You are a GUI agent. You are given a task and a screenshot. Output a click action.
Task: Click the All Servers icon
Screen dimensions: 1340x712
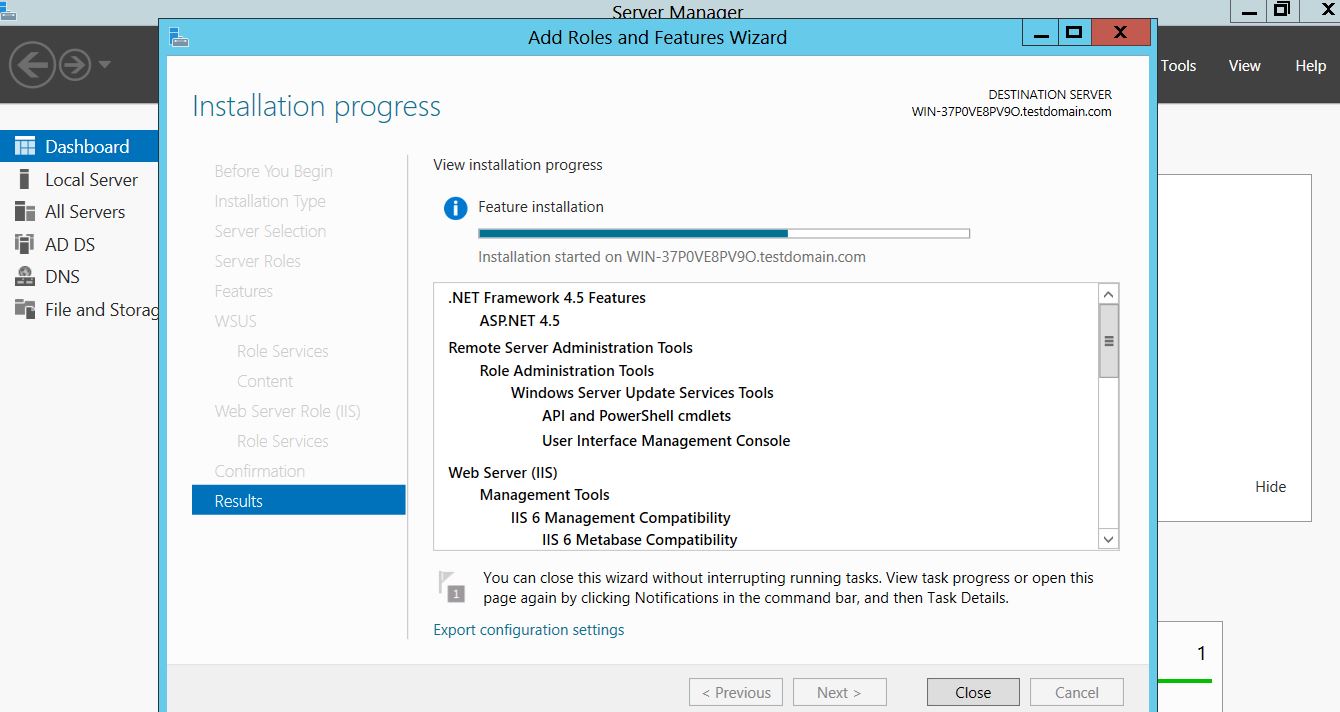(25, 212)
